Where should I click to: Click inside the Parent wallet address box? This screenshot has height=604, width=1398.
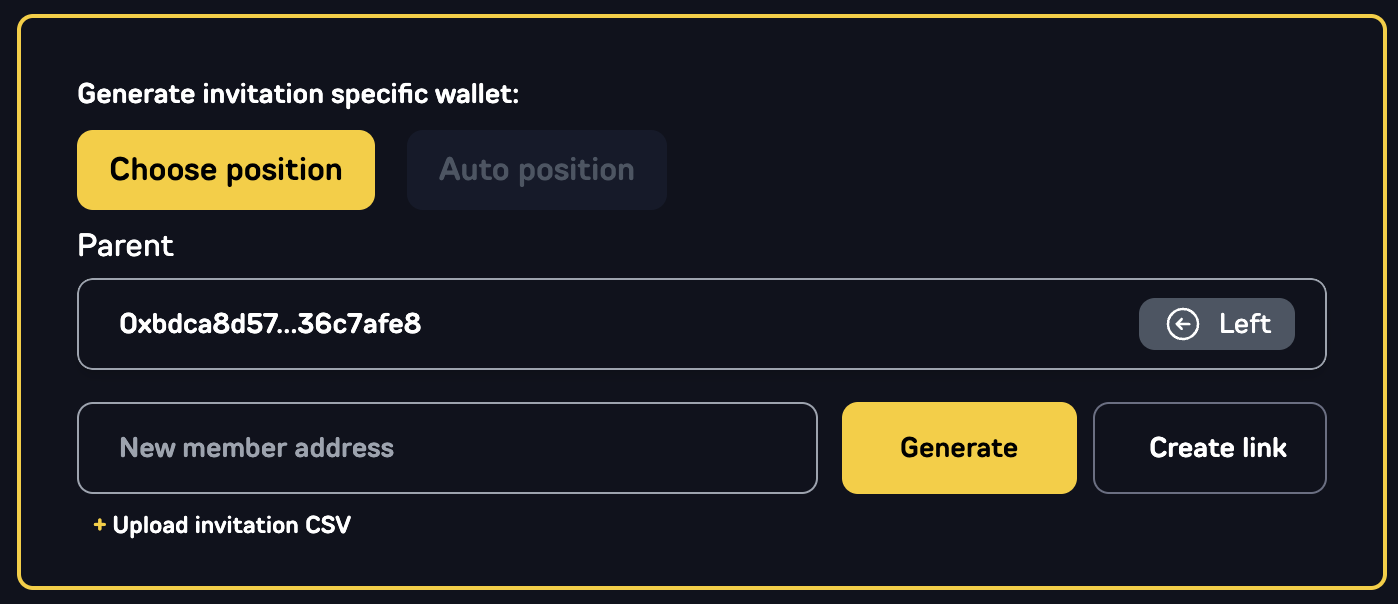(700, 324)
